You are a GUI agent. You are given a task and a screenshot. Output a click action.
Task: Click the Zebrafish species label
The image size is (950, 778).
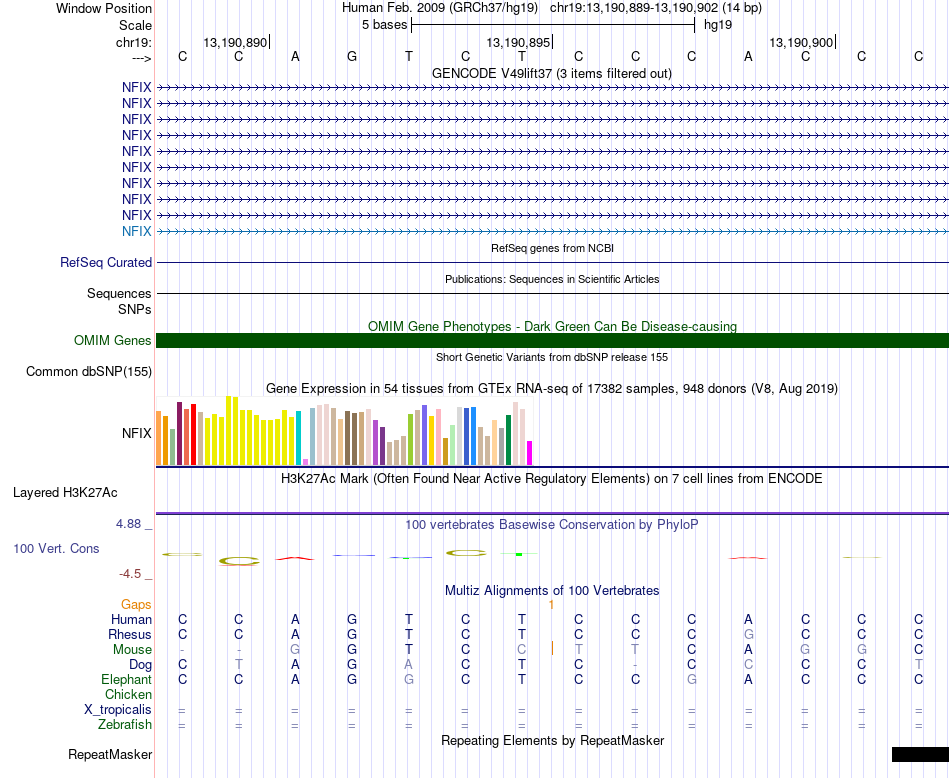(x=125, y=724)
